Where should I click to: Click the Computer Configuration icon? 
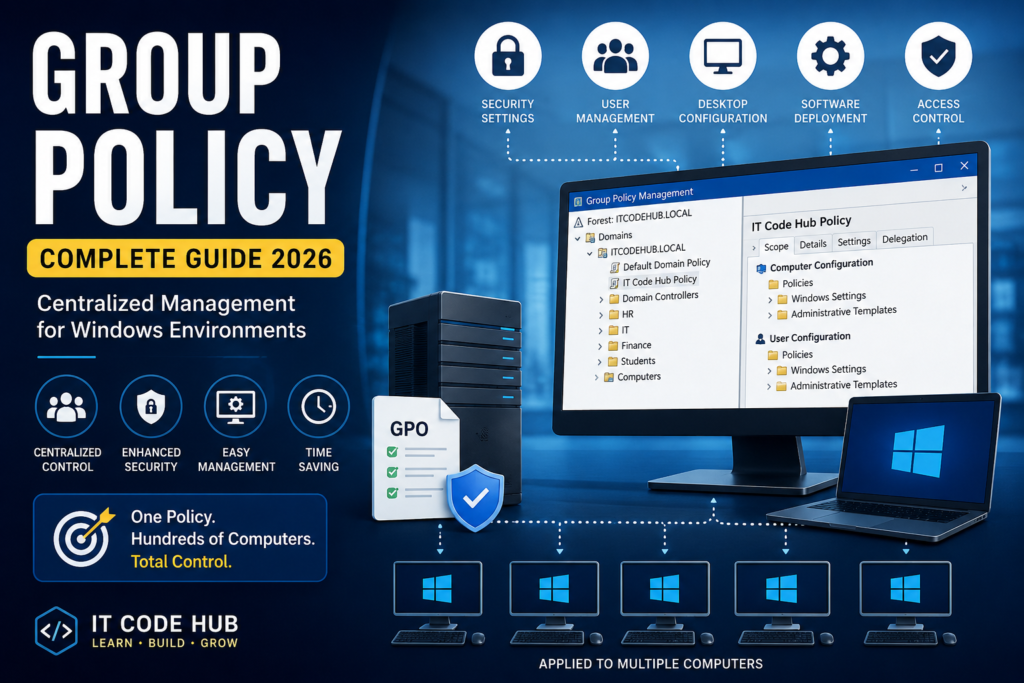tap(761, 268)
